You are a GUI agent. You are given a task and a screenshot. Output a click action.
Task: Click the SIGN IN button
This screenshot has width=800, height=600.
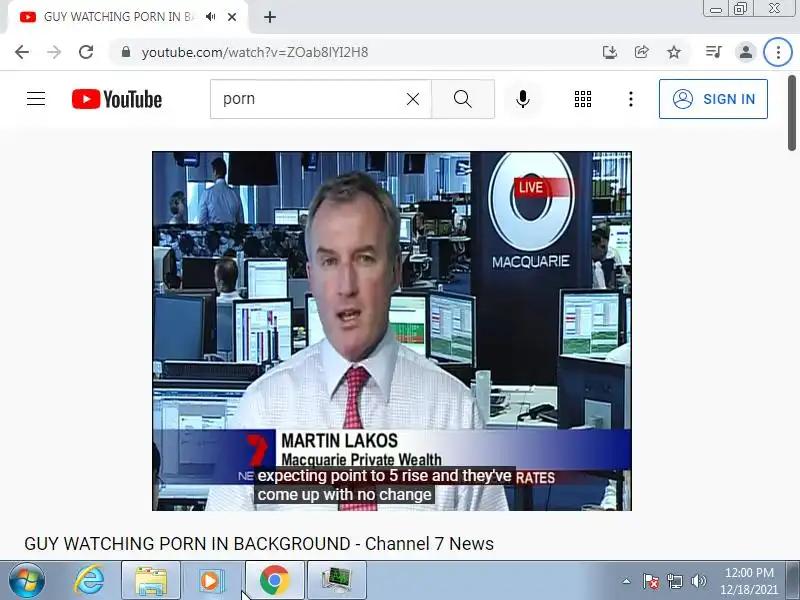pyautogui.click(x=713, y=99)
